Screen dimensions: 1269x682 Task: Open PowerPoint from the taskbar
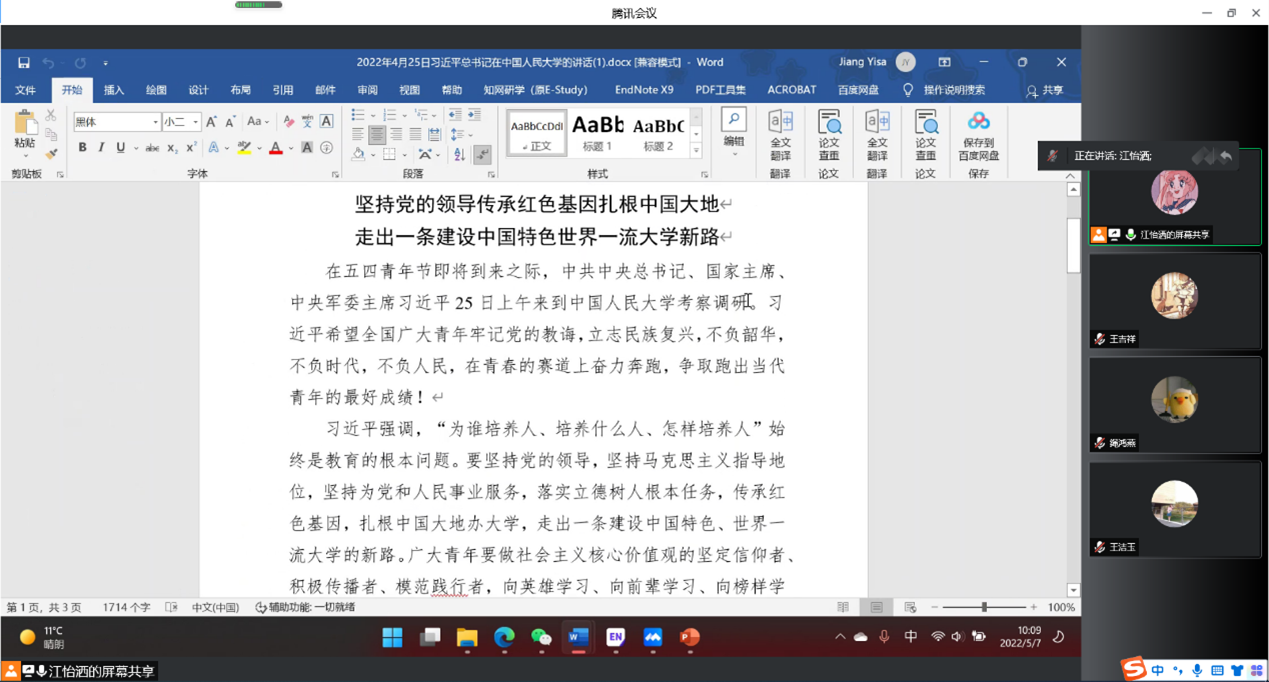pyautogui.click(x=689, y=638)
